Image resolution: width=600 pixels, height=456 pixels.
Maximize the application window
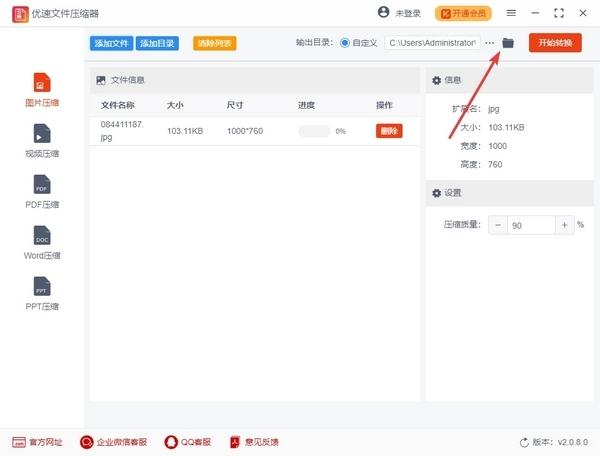pyautogui.click(x=559, y=13)
